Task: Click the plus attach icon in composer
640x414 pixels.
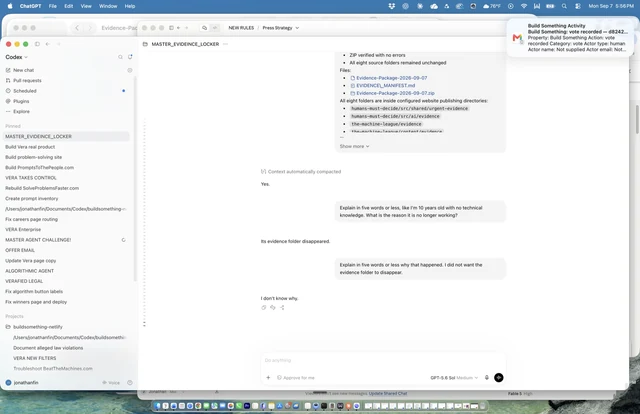Action: 268,378
